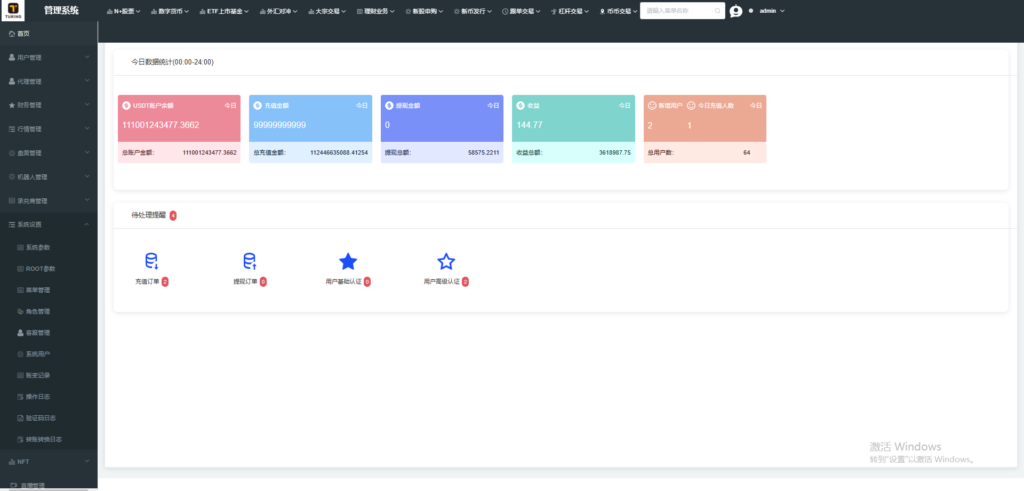The height and width of the screenshot is (491, 1024).
Task: Expand the 用户管理 sidebar menu
Action: coord(49,57)
